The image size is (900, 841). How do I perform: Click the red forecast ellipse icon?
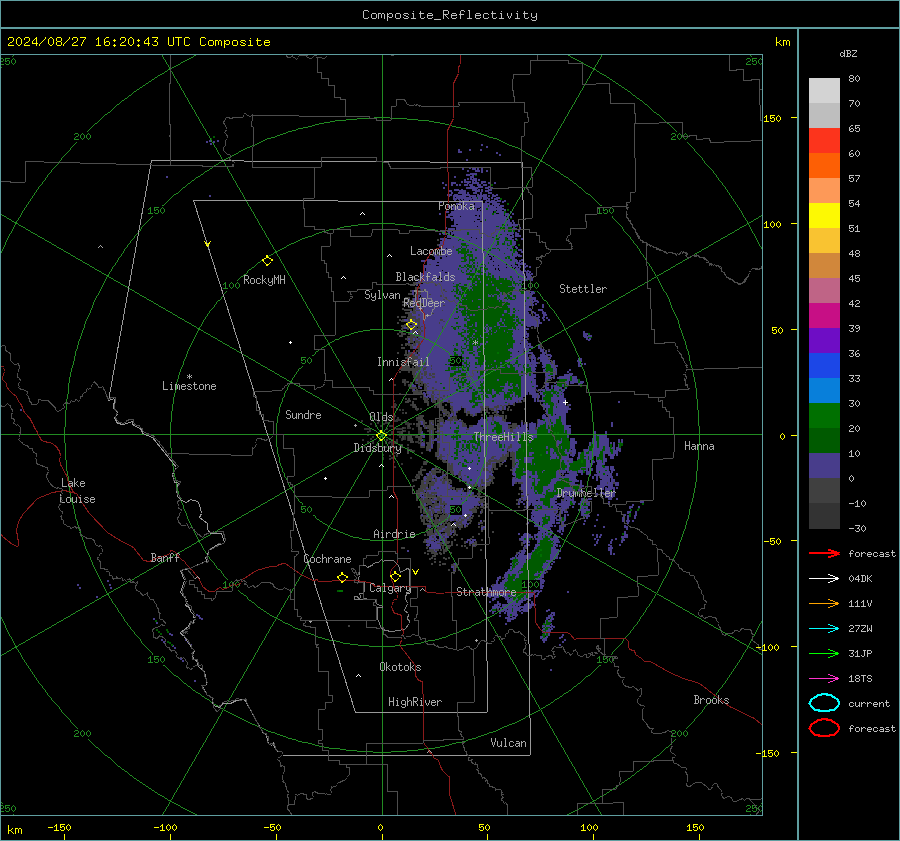[x=824, y=728]
